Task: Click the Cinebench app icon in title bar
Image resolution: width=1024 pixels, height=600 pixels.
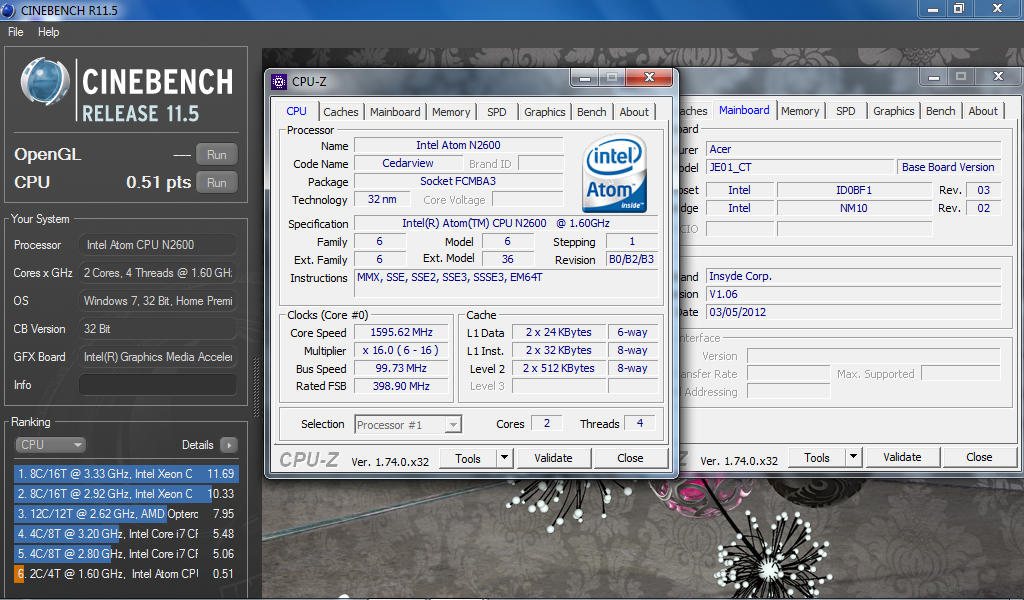Action: pos(7,10)
